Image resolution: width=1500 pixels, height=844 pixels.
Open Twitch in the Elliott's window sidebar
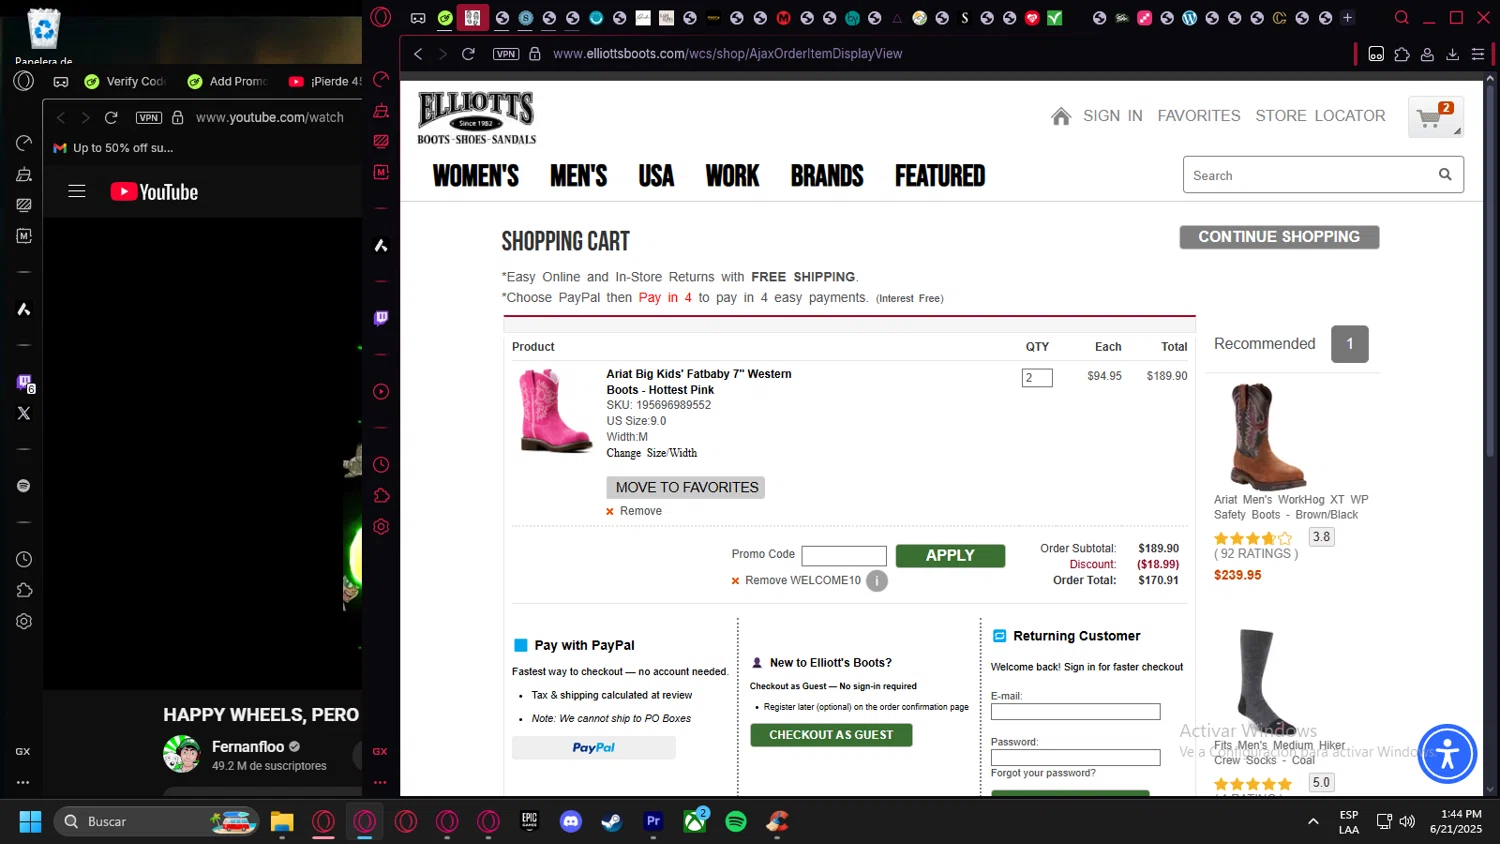pos(381,318)
